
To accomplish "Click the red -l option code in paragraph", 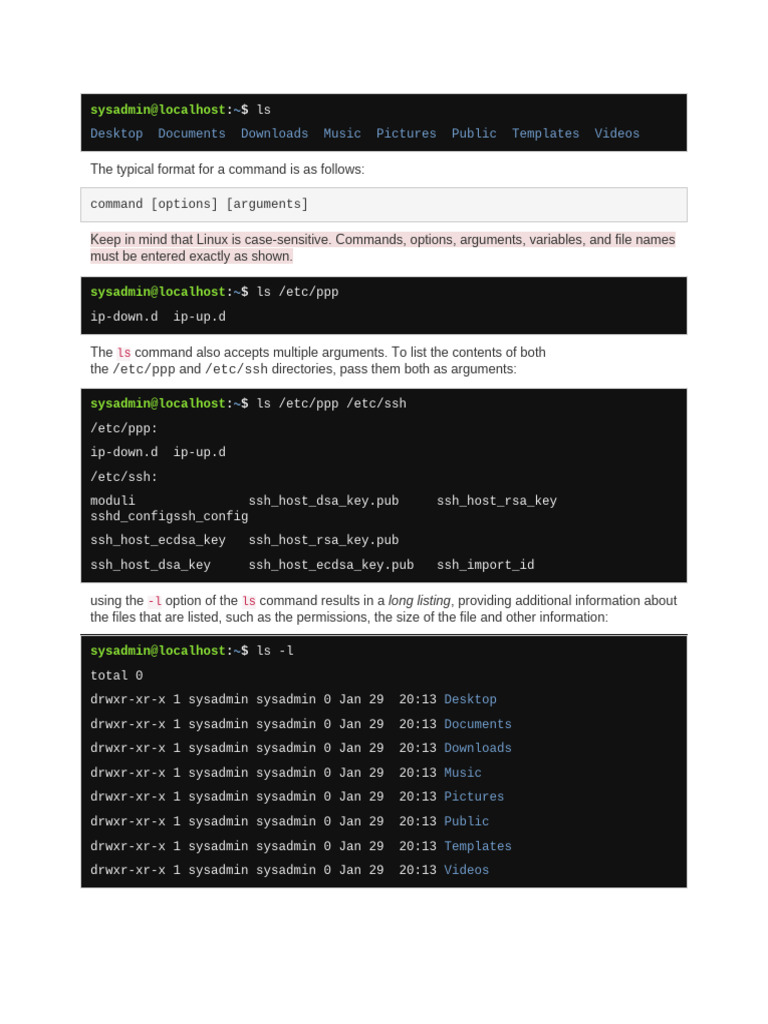I will 155,601.
